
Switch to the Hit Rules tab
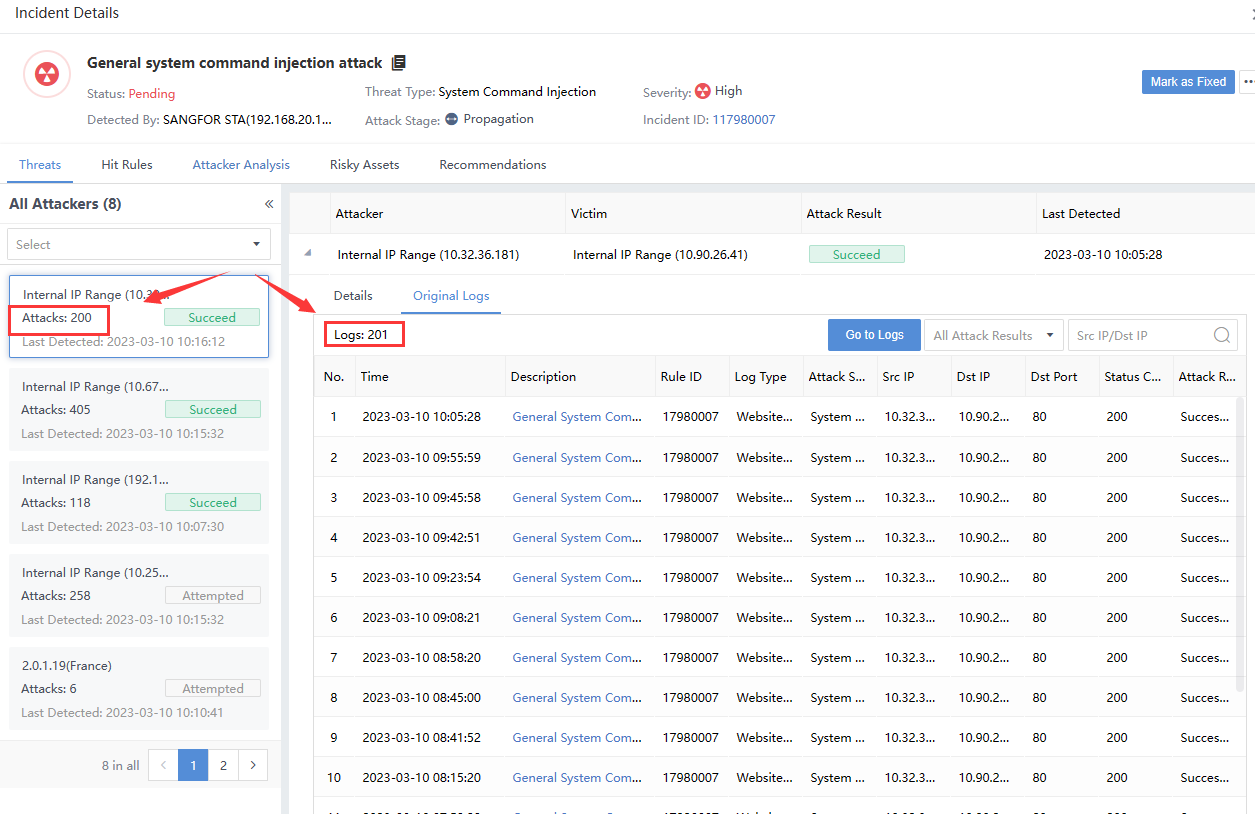[x=127, y=165]
